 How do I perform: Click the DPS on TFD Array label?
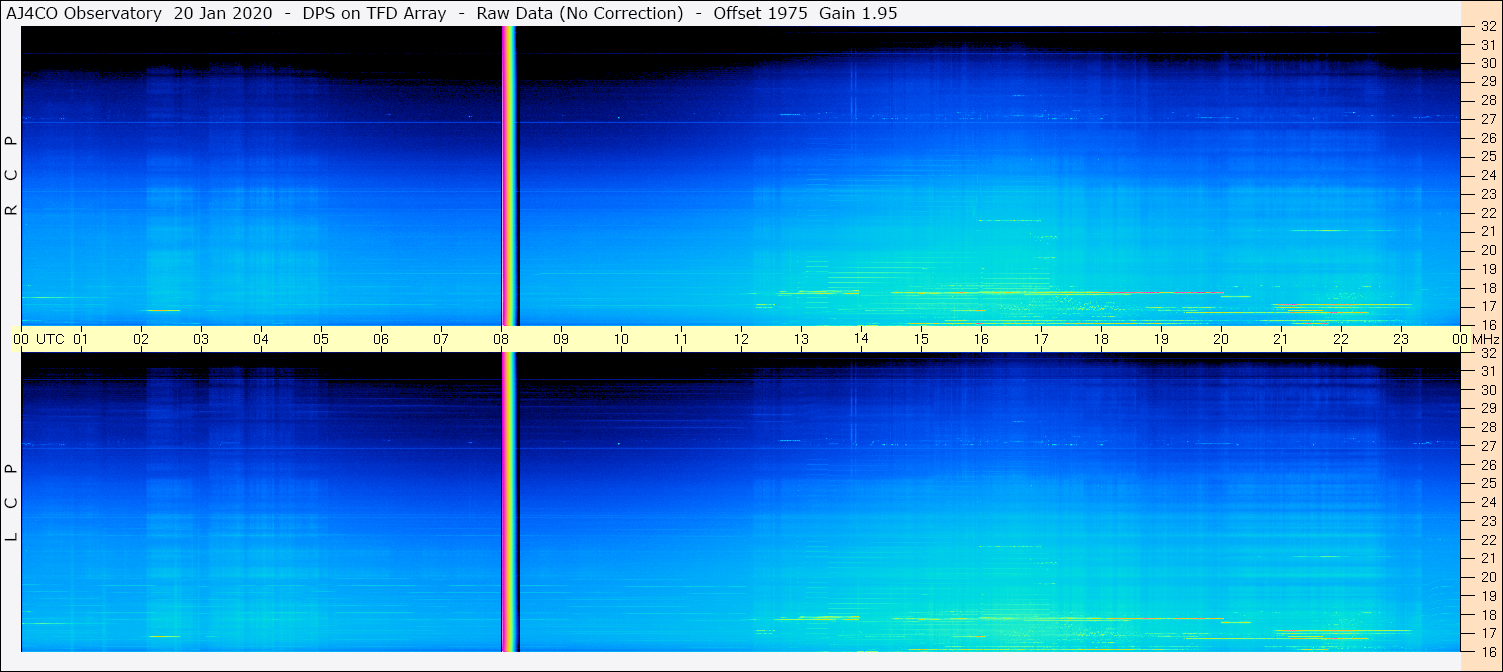click(374, 13)
